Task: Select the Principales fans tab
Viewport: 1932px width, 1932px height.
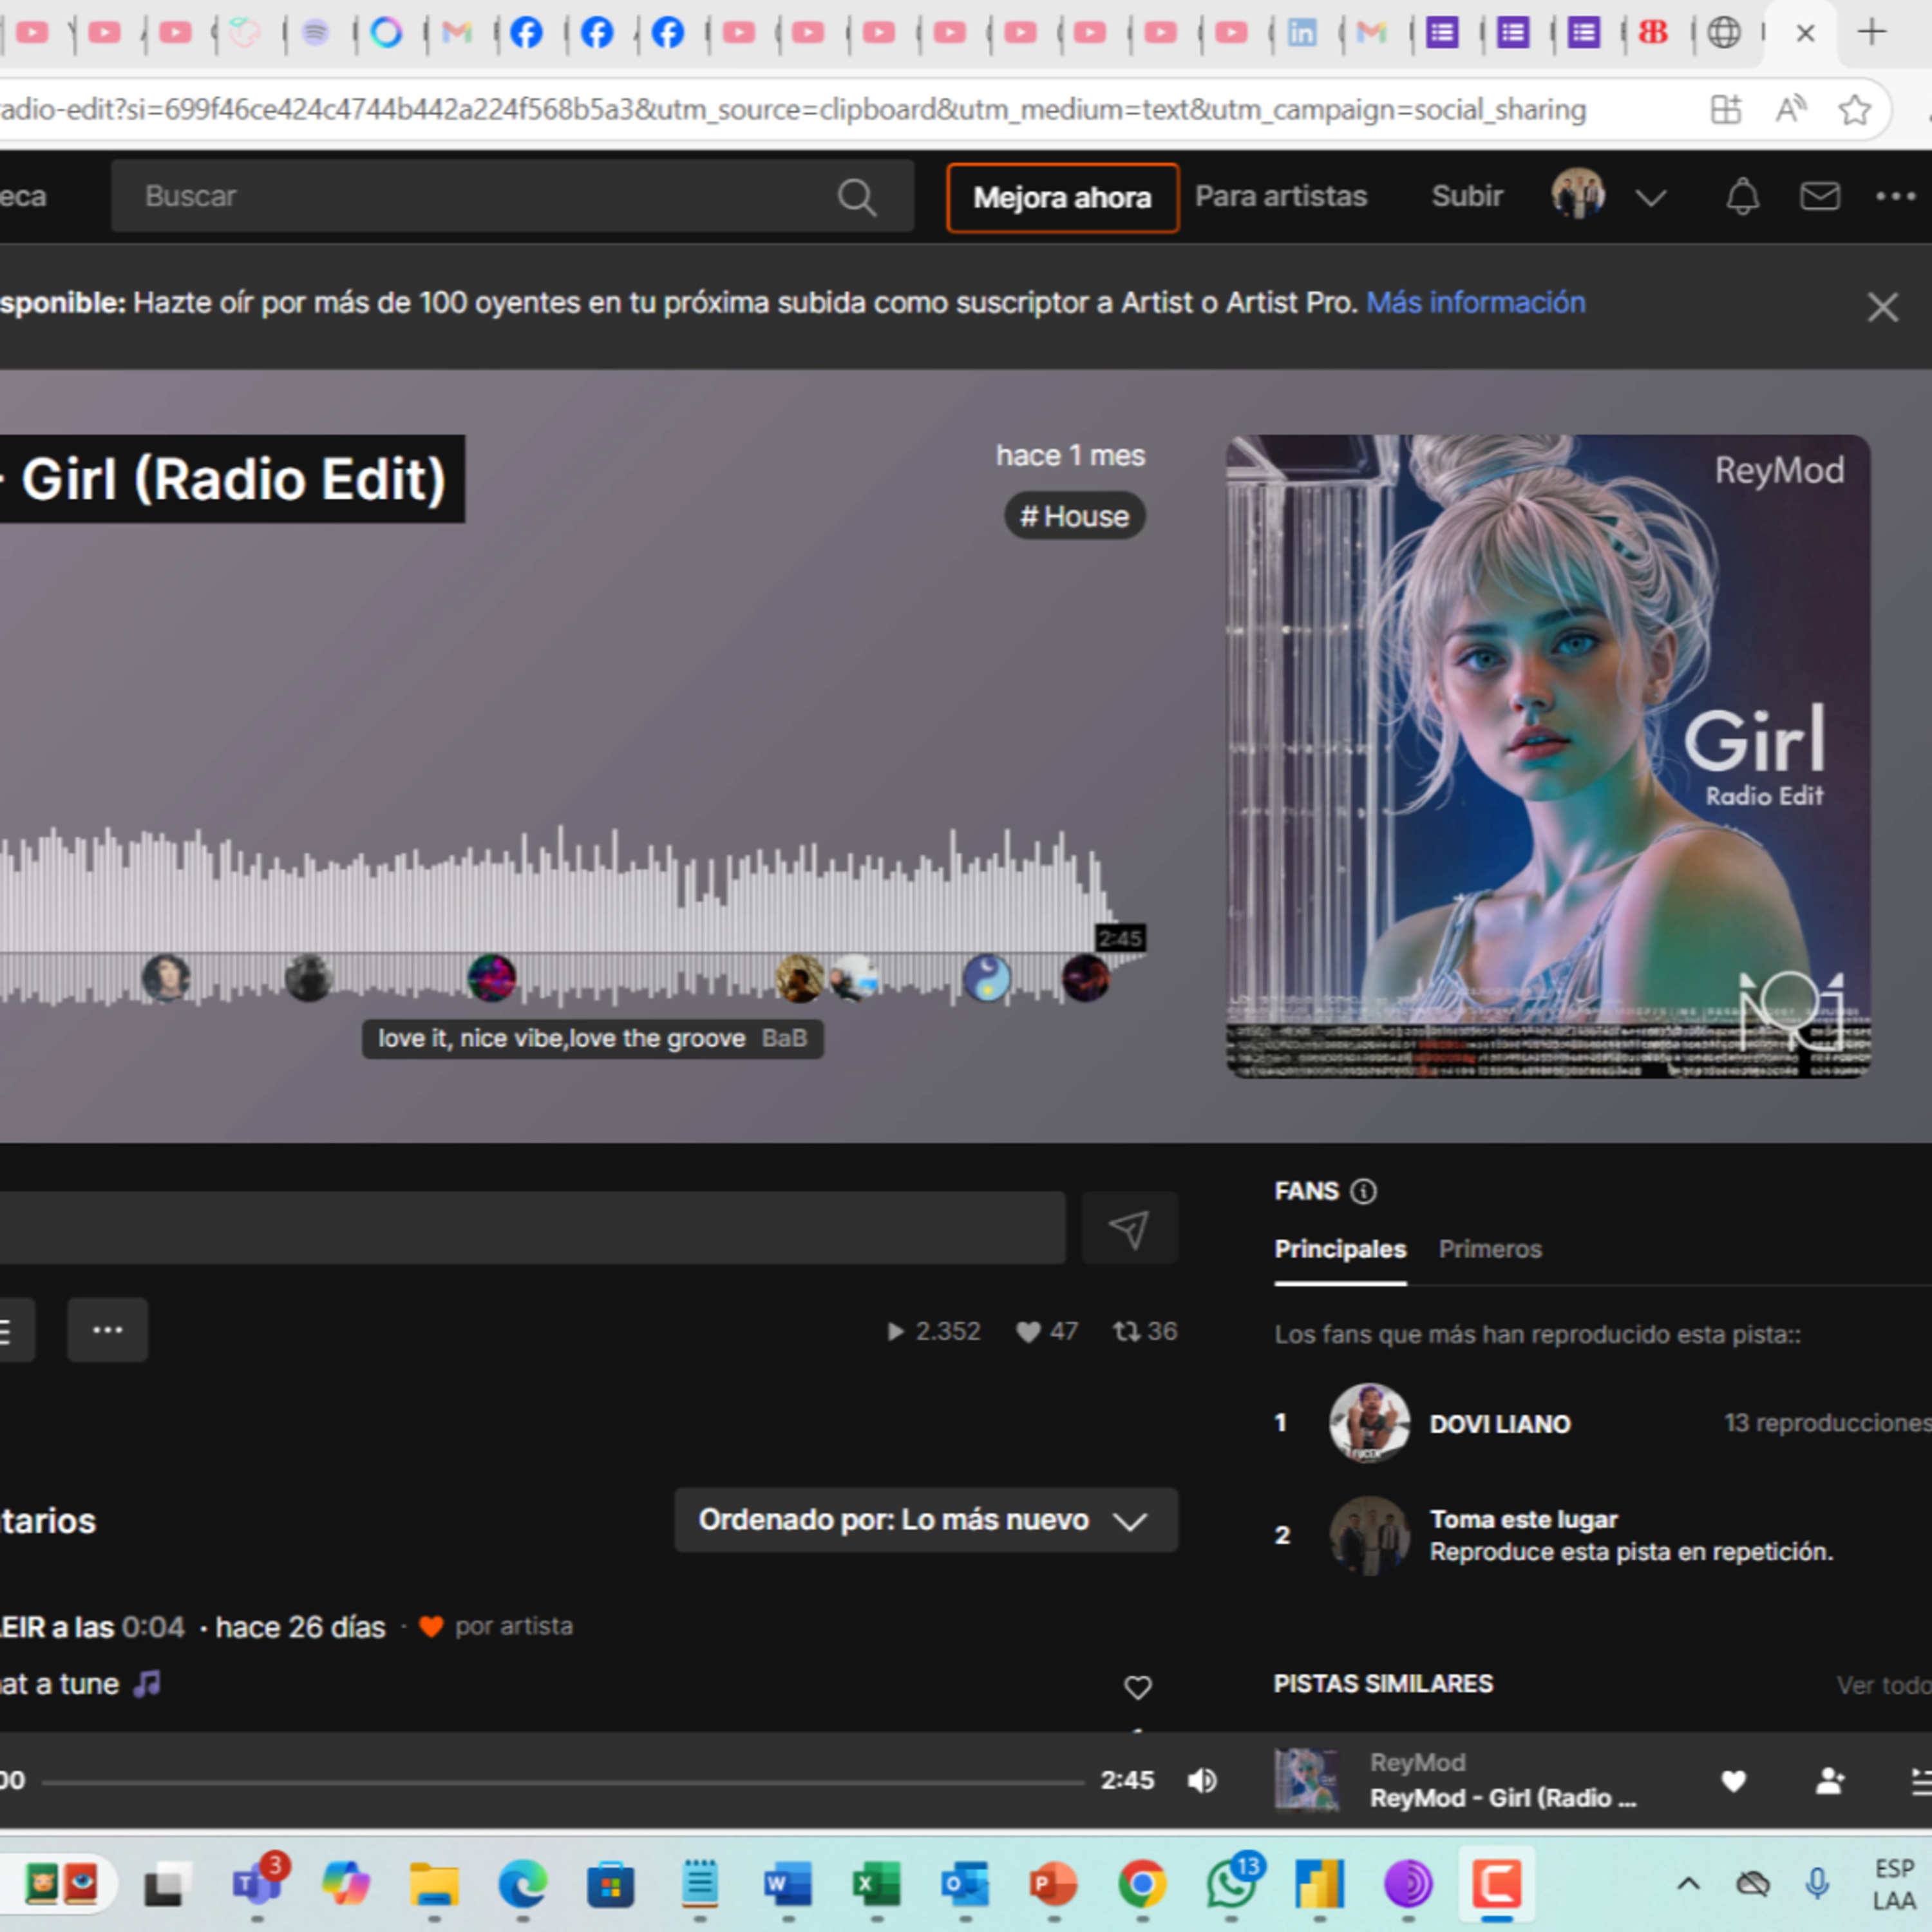Action: tap(1340, 1248)
